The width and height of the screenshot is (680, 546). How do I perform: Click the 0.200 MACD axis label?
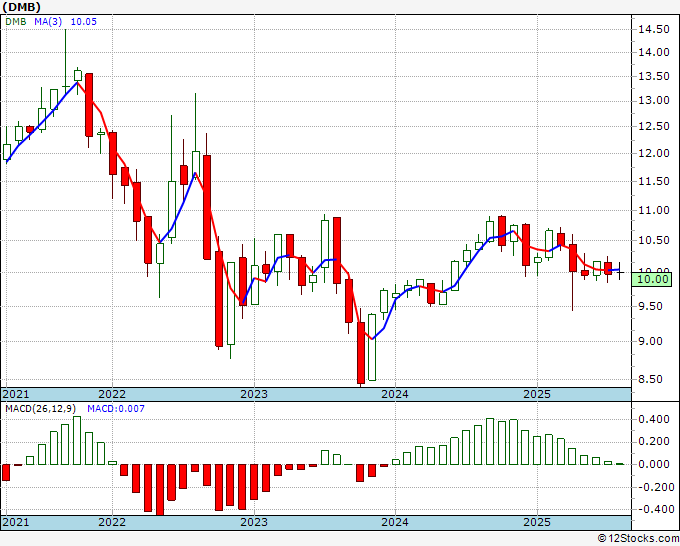[654, 441]
